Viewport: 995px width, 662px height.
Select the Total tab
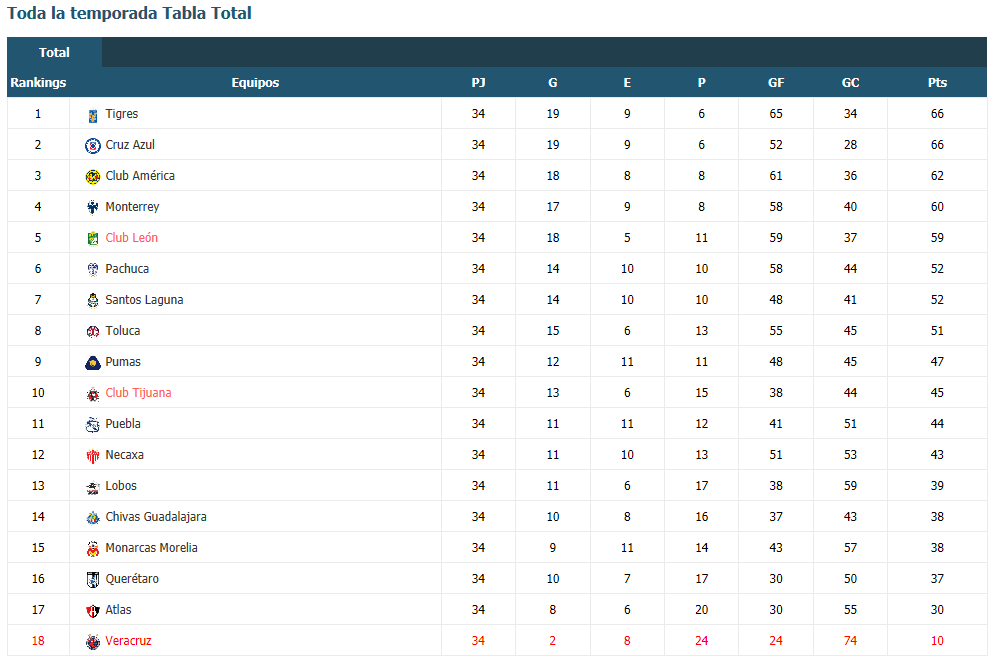[55, 53]
